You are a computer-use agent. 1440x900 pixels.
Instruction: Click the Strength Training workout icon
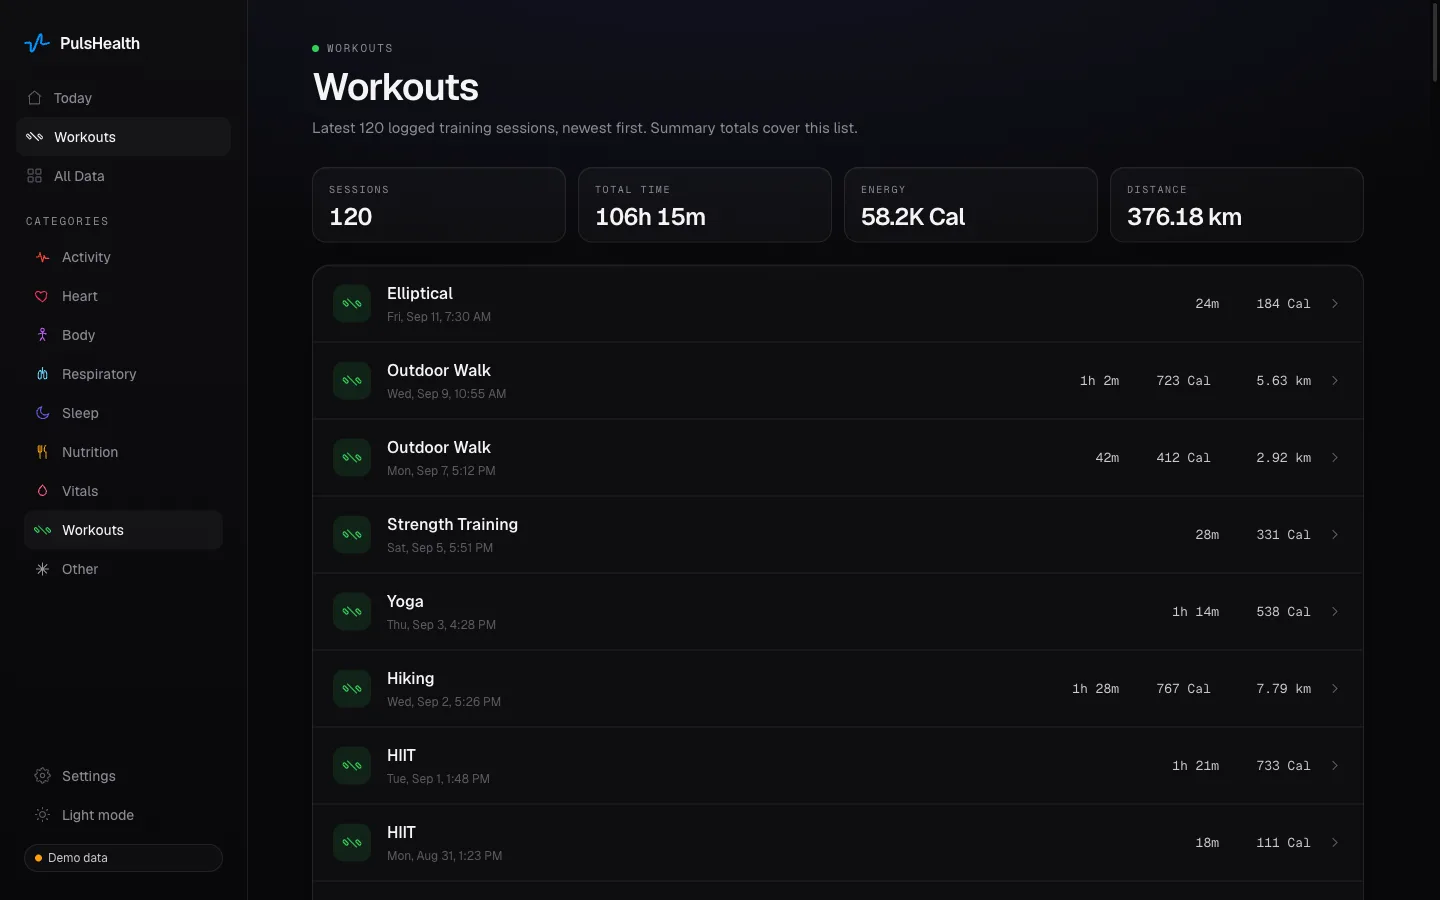tap(352, 535)
